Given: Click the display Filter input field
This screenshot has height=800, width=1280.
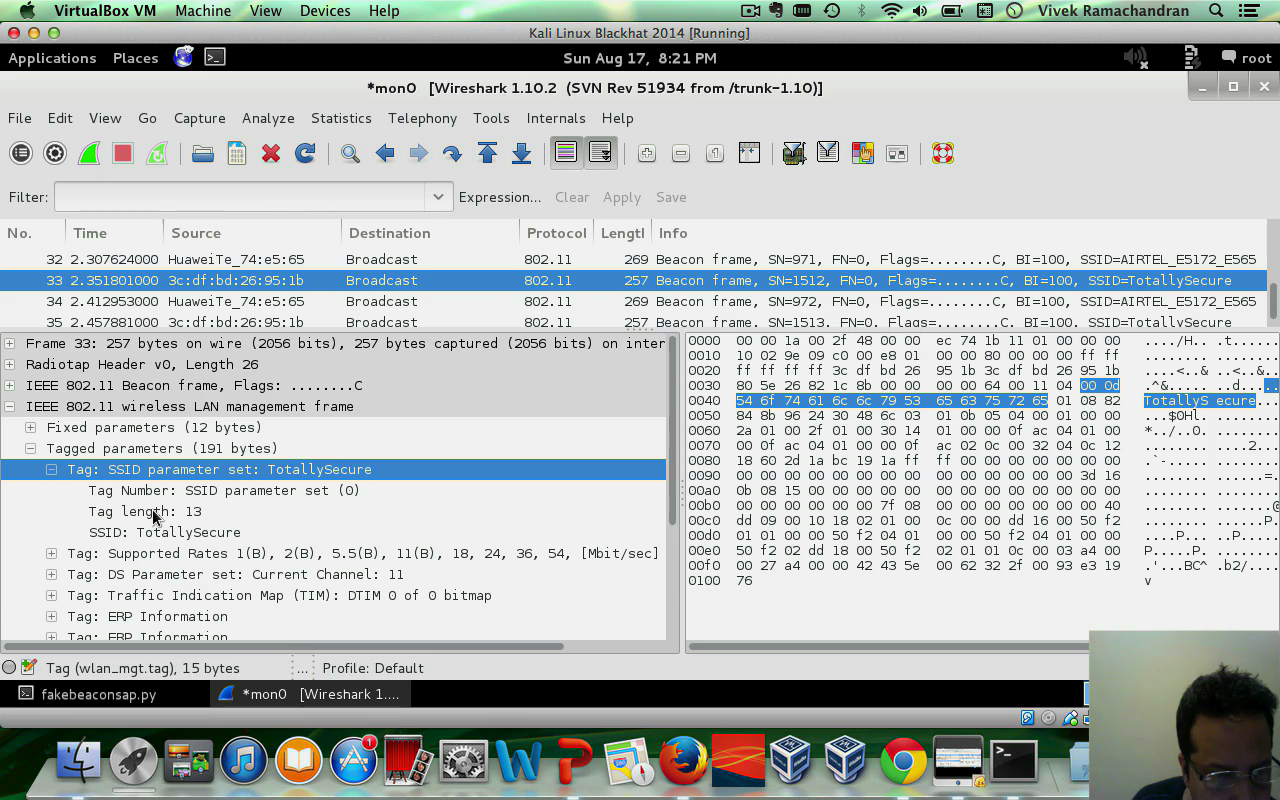Looking at the screenshot, I should pyautogui.click(x=240, y=197).
